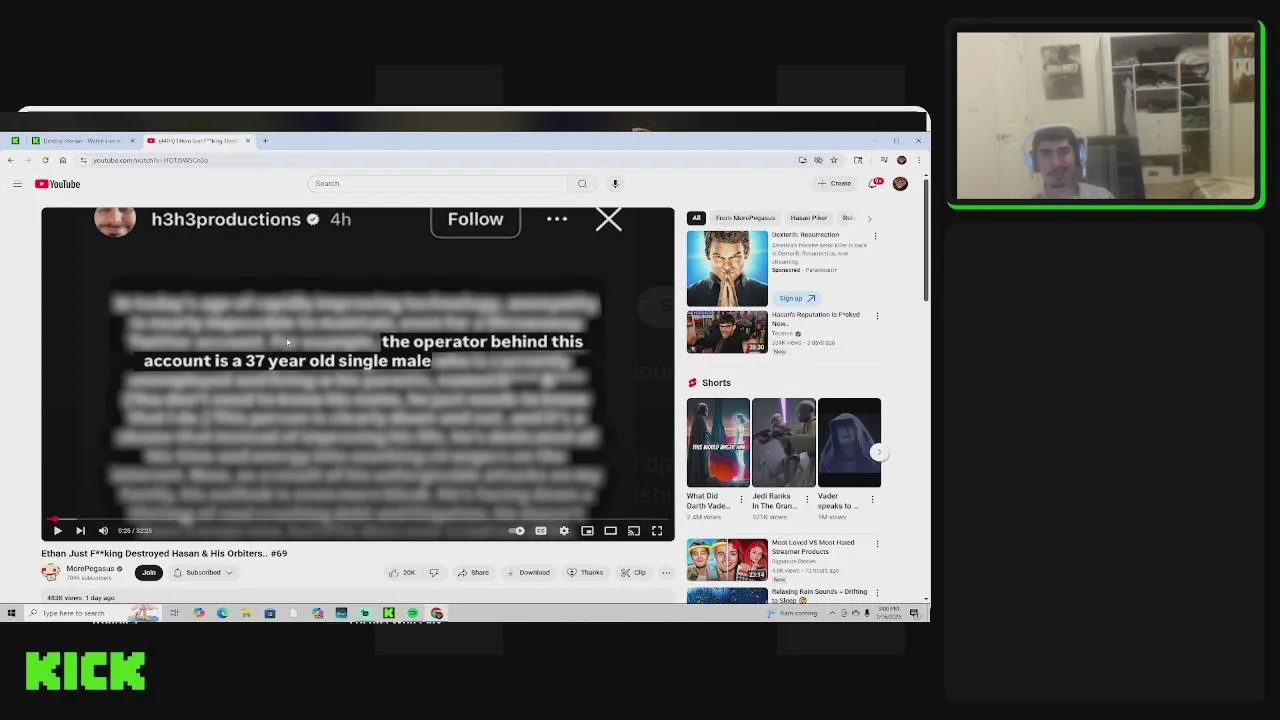1280x720 pixels.
Task: Send Thanks to the creator
Action: 585,573
